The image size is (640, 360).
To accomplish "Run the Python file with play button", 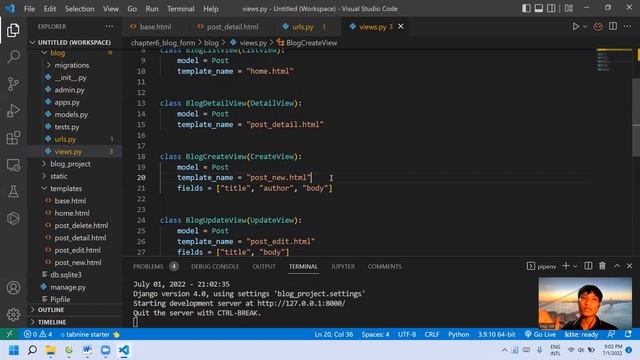I will pos(575,27).
